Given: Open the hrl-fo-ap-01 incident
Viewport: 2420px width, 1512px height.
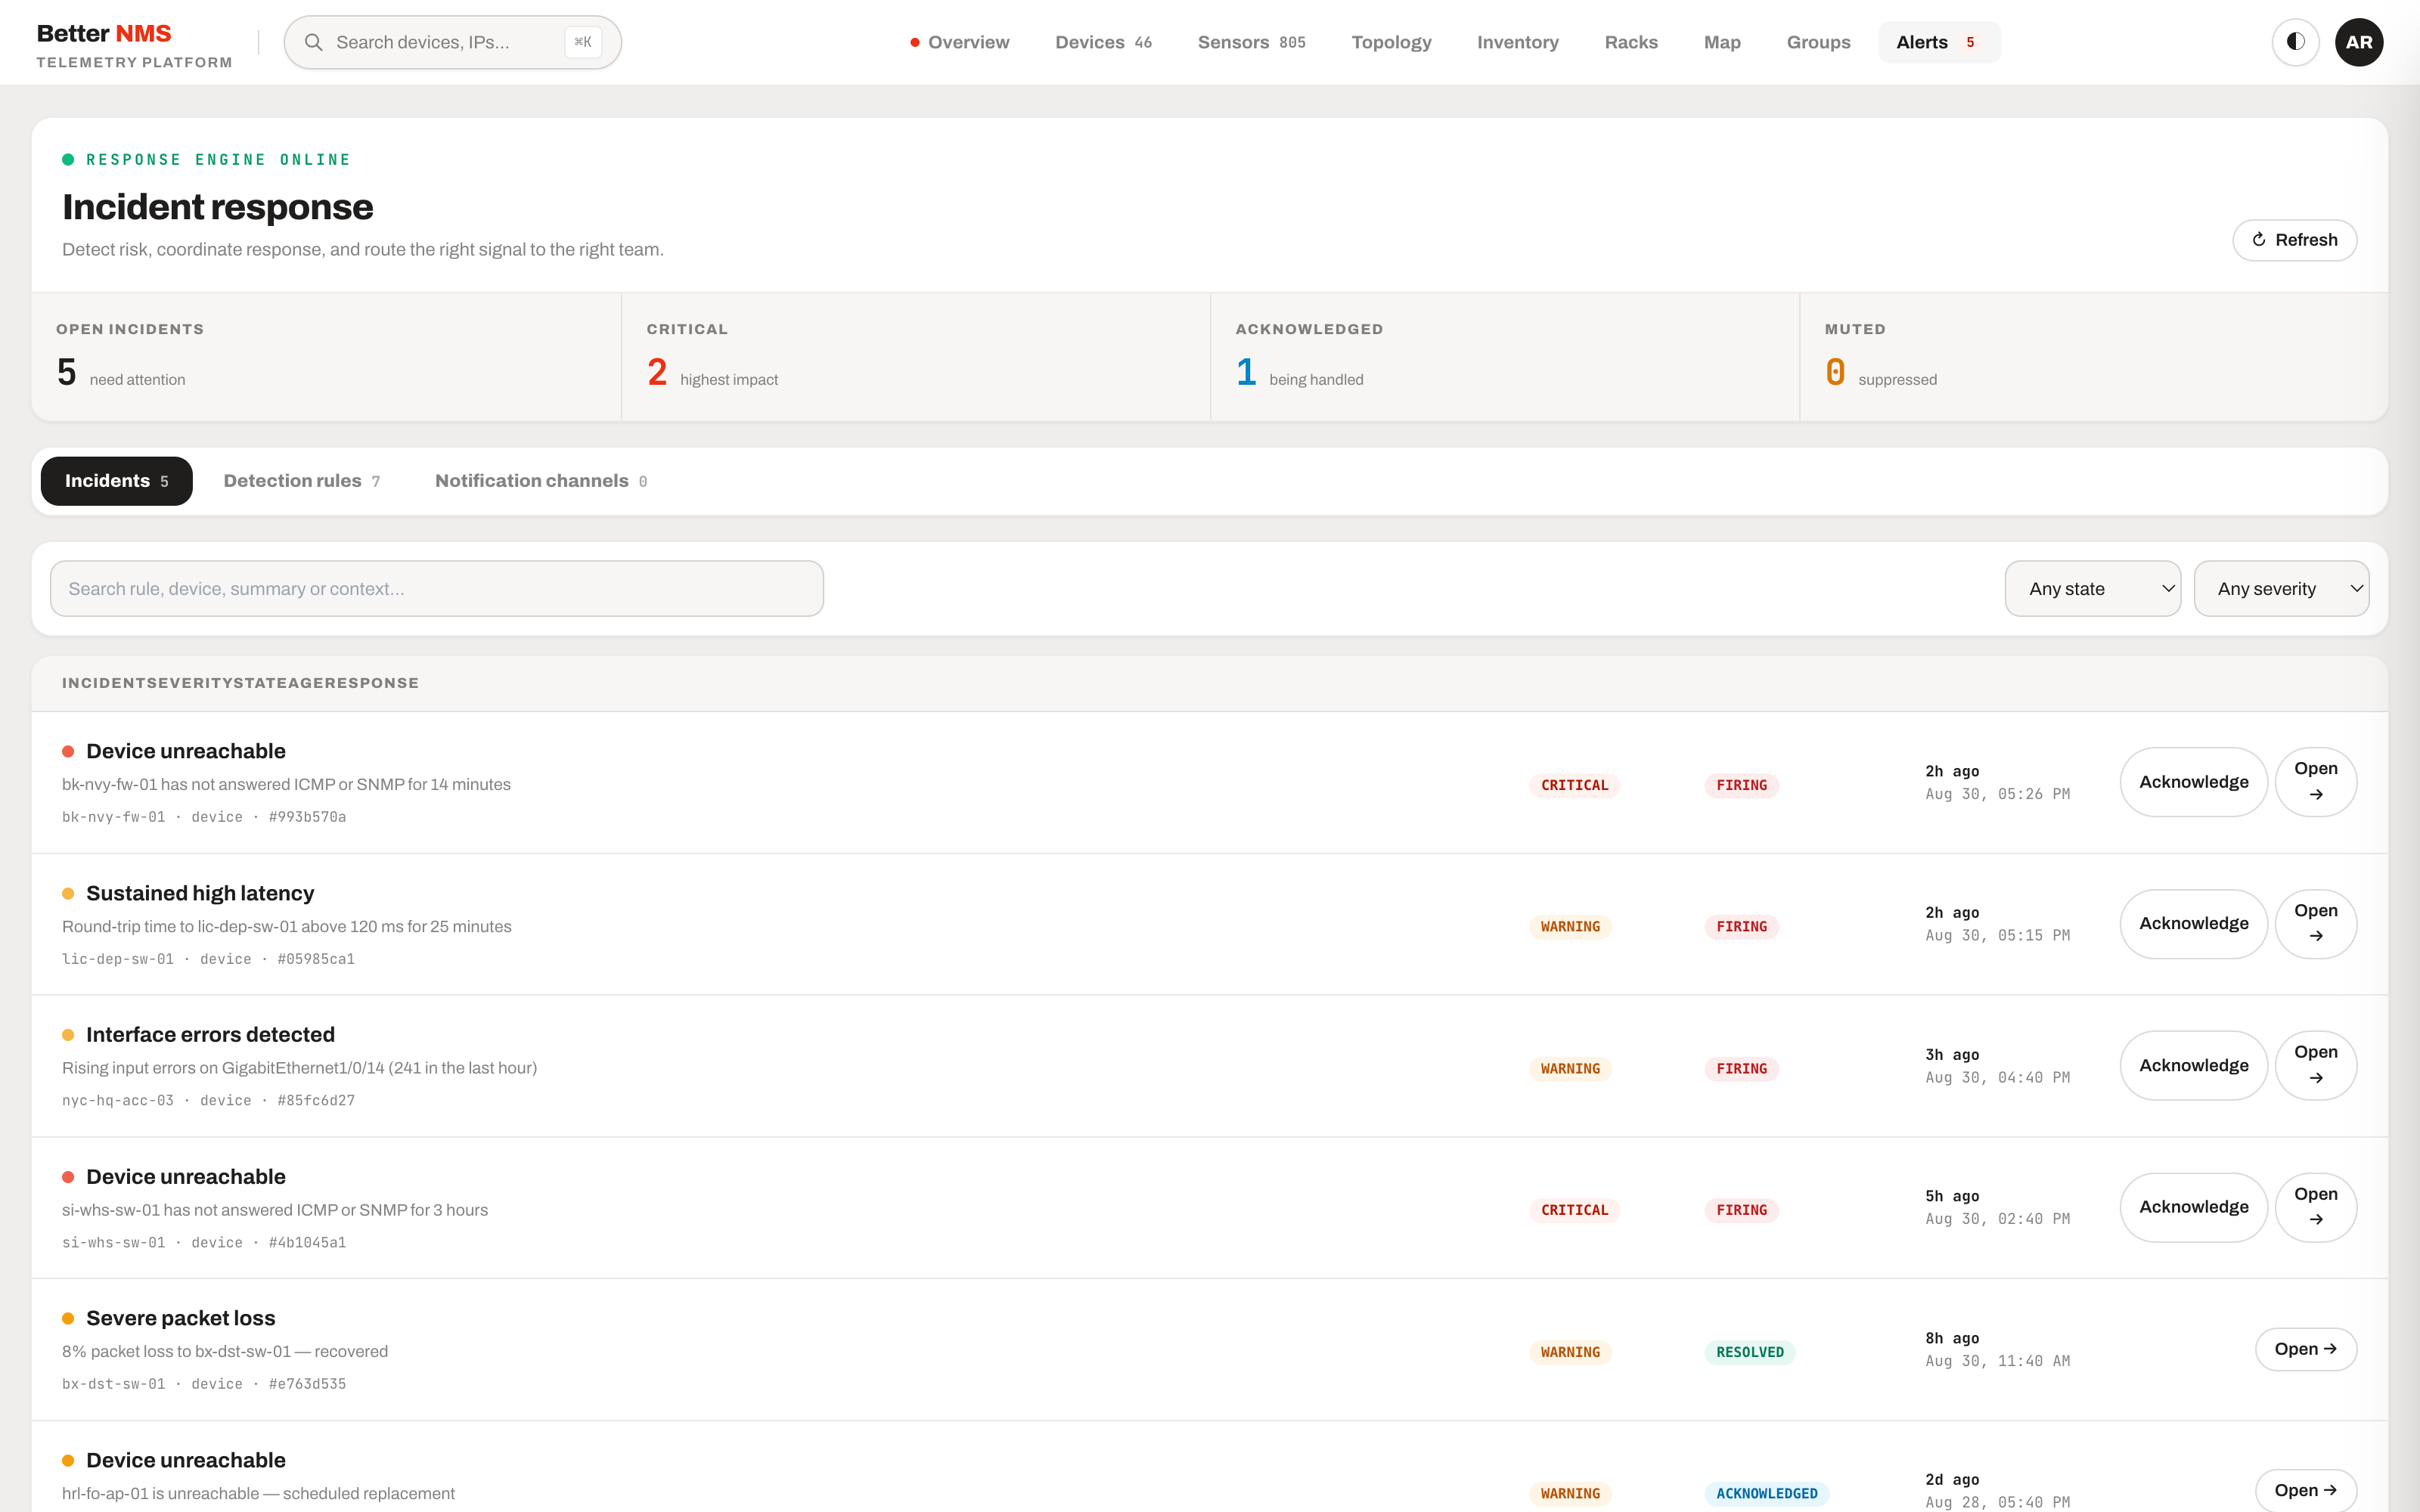Looking at the screenshot, I should [x=2305, y=1491].
